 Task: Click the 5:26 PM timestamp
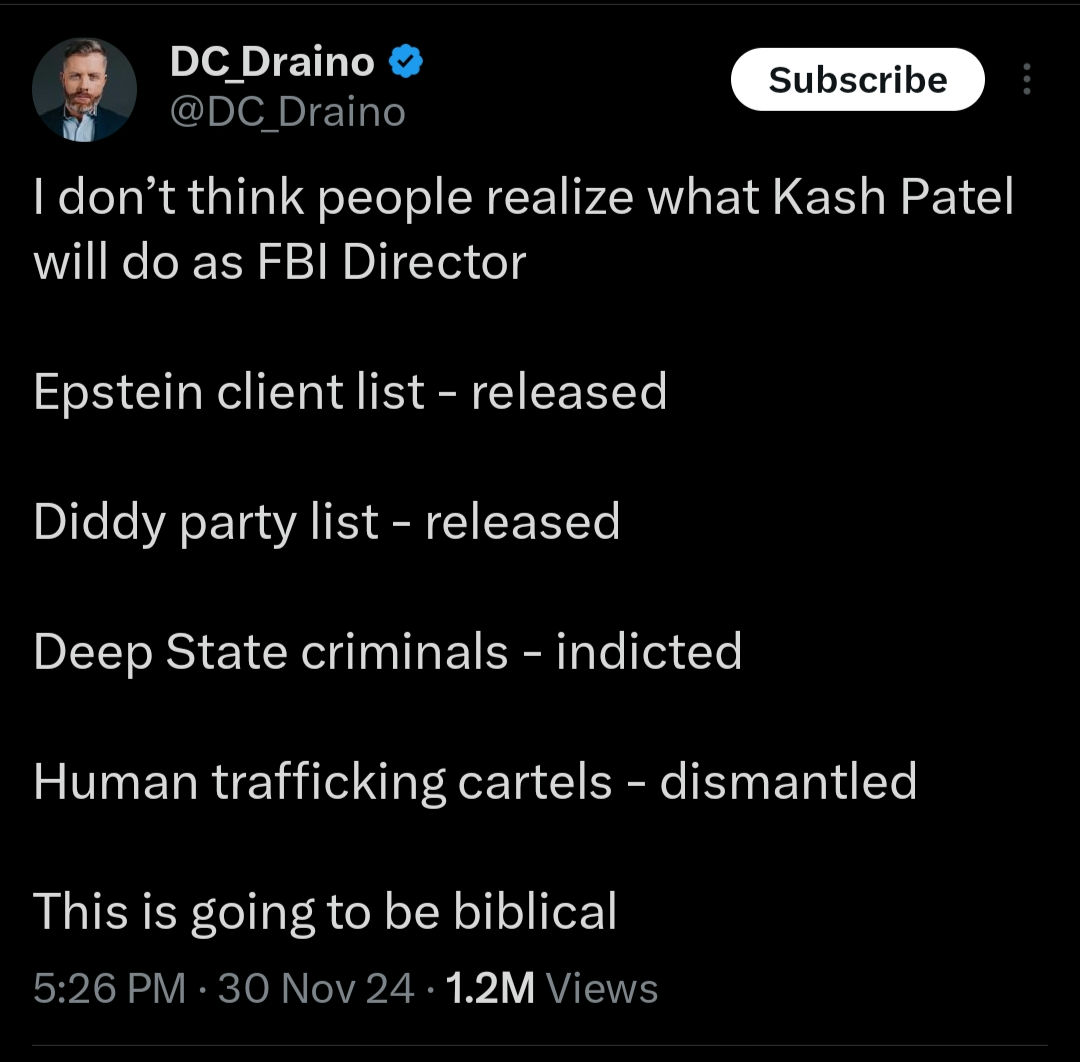[x=109, y=989]
